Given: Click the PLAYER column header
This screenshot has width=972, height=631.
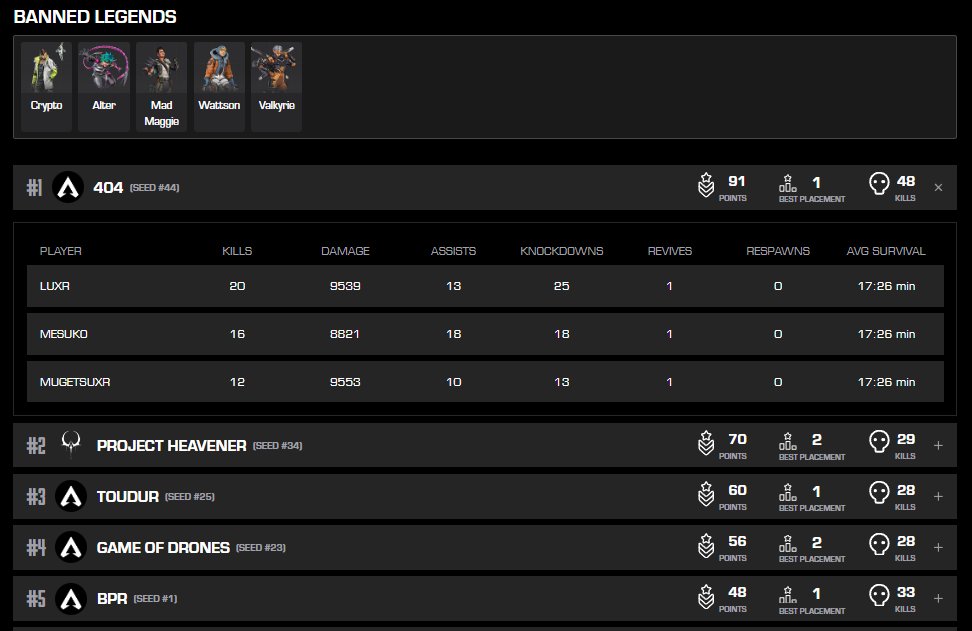Looking at the screenshot, I should [x=61, y=250].
